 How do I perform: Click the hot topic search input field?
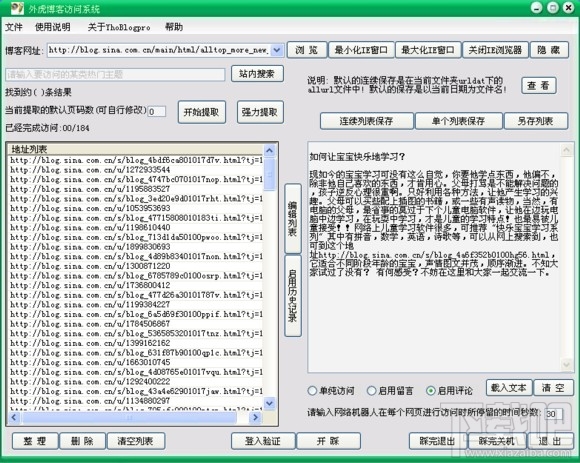coord(115,74)
